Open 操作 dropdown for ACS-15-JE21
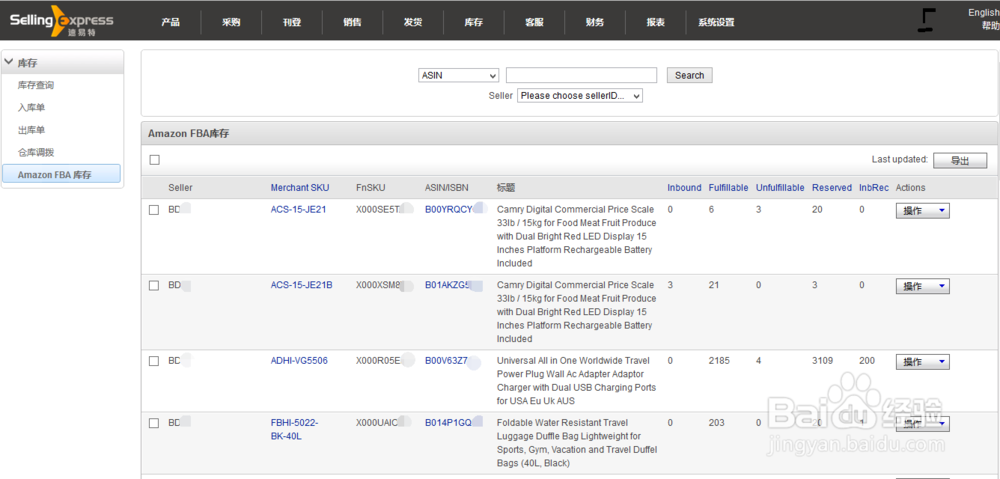Image resolution: width=1000 pixels, height=479 pixels. point(923,211)
